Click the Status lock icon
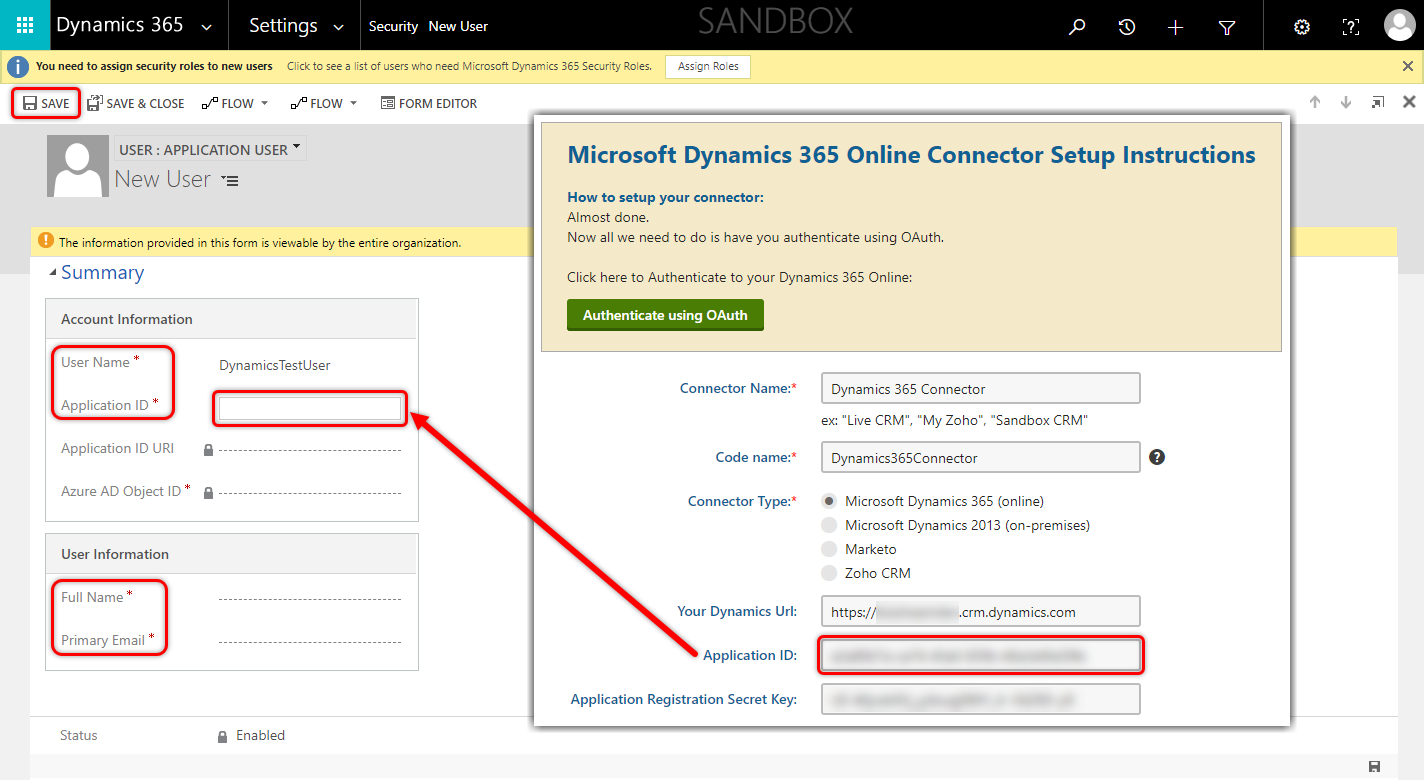Image resolution: width=1424 pixels, height=780 pixels. pyautogui.click(x=223, y=736)
